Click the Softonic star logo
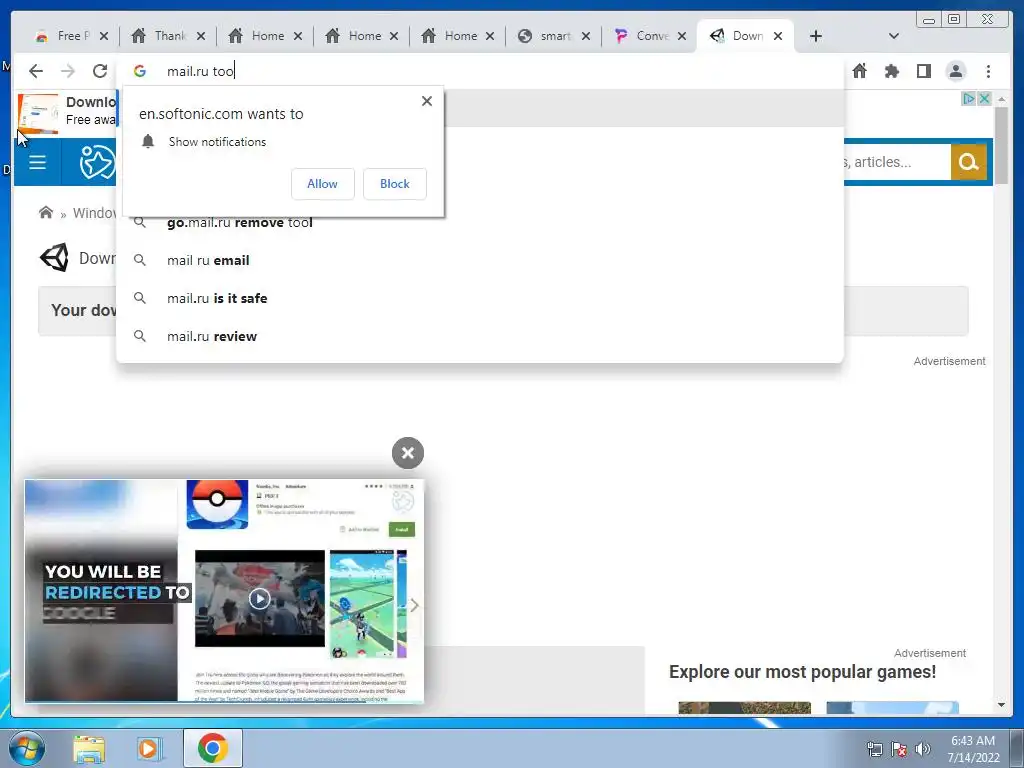Image resolution: width=1024 pixels, height=768 pixels. 97,162
